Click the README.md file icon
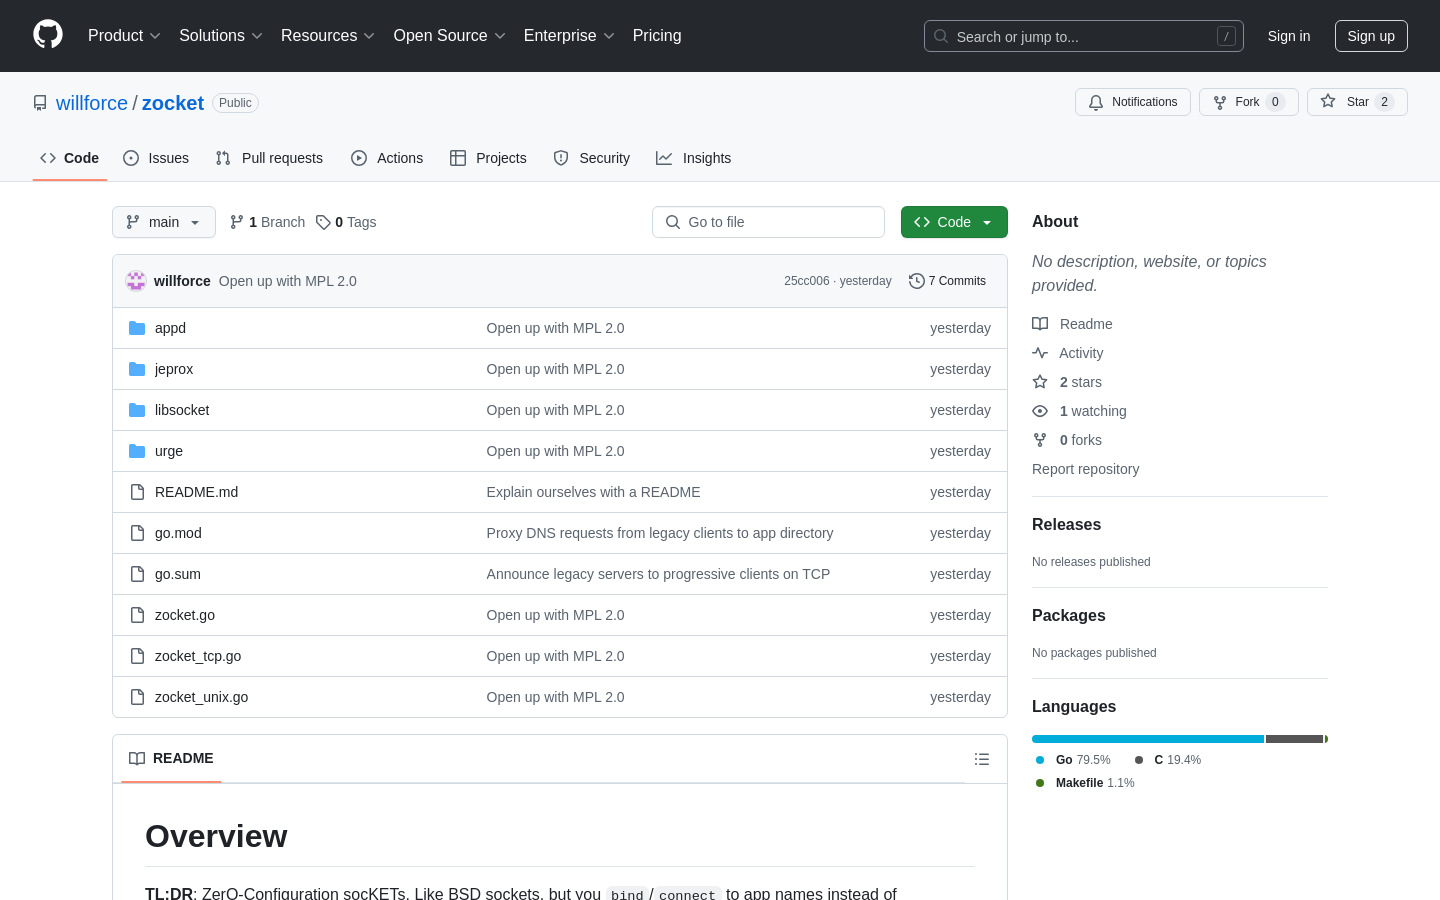 click(x=137, y=492)
